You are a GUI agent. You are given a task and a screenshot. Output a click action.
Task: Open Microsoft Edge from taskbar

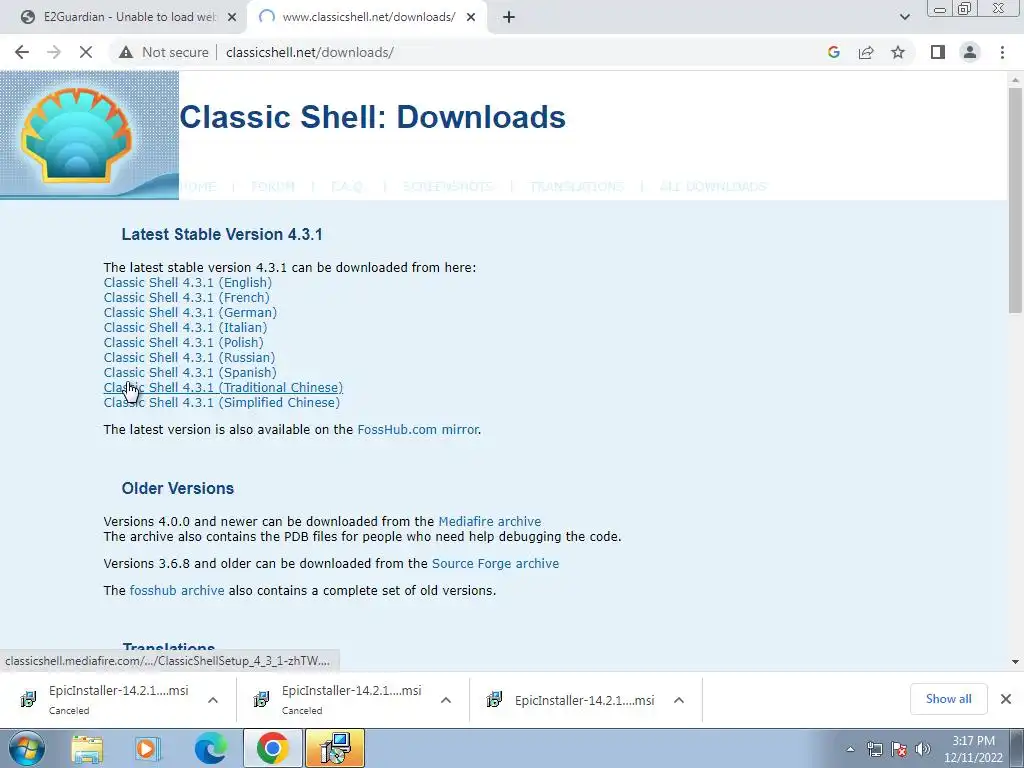tap(210, 748)
